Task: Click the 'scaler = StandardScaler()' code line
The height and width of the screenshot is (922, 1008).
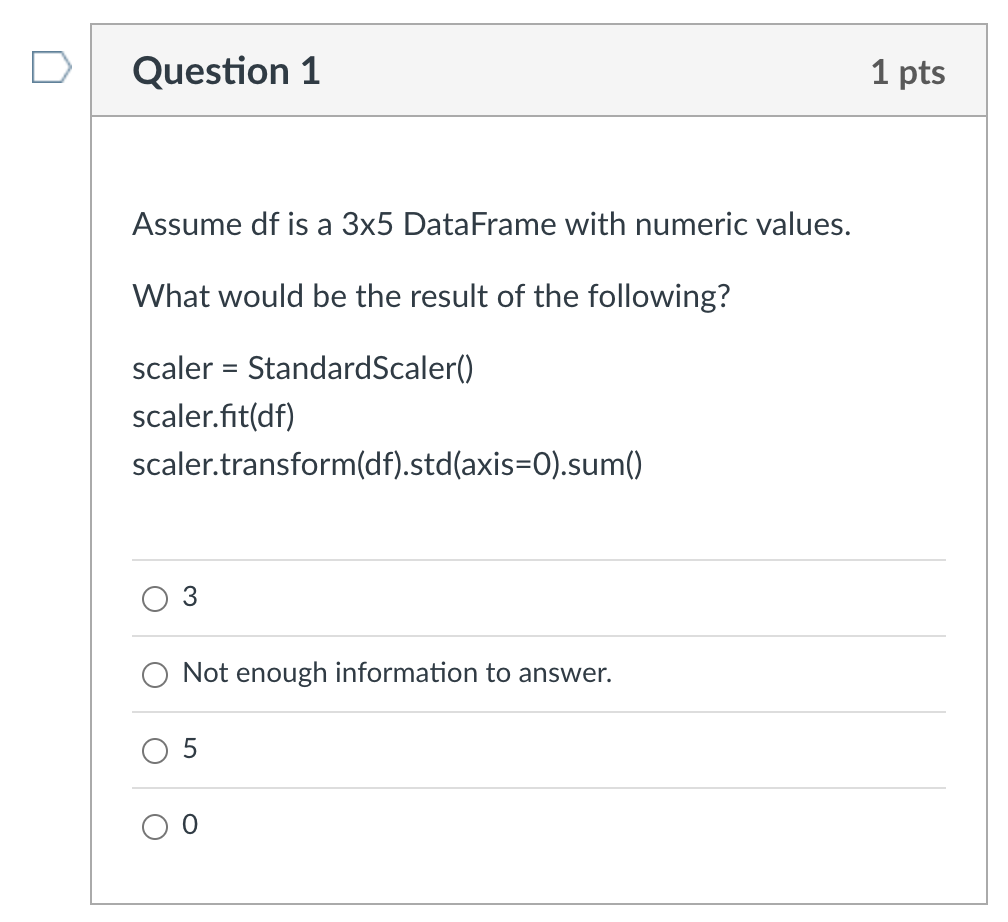Action: click(303, 368)
